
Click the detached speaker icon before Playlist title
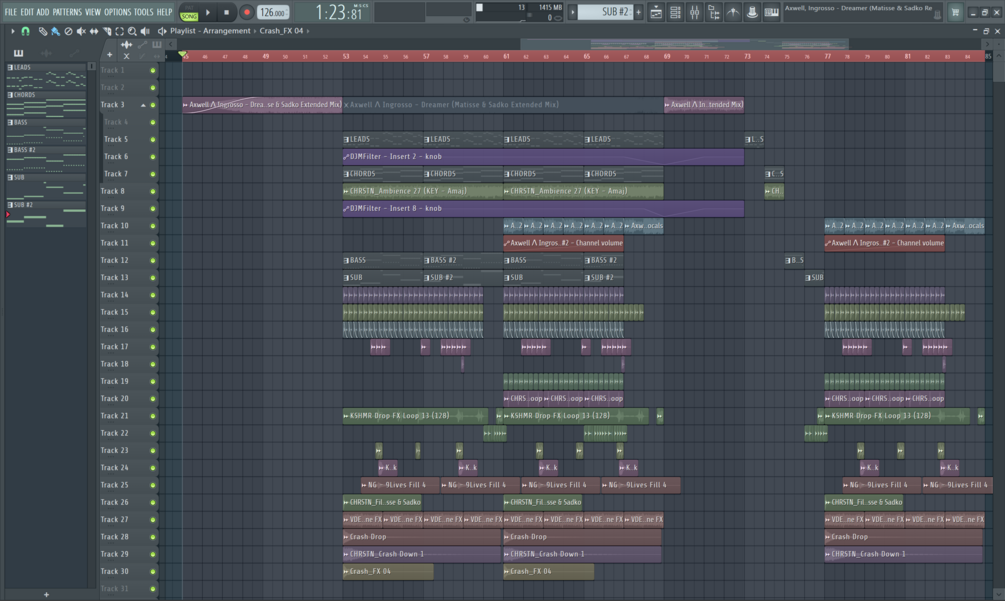[162, 31]
